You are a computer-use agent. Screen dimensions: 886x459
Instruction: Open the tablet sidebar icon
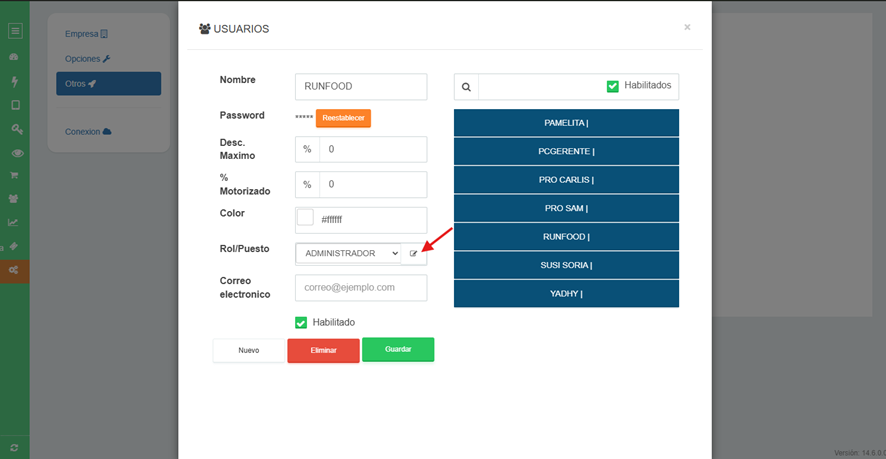tap(15, 105)
